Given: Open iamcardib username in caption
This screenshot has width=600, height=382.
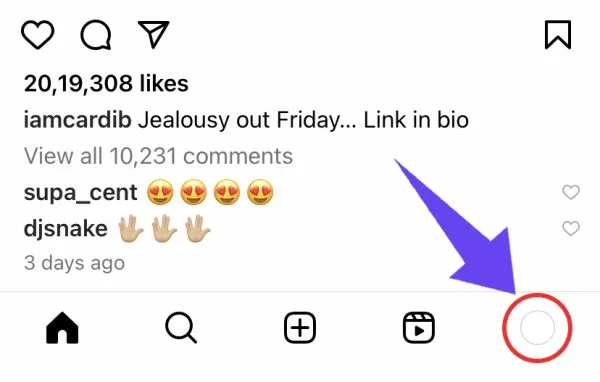Looking at the screenshot, I should tap(78, 120).
